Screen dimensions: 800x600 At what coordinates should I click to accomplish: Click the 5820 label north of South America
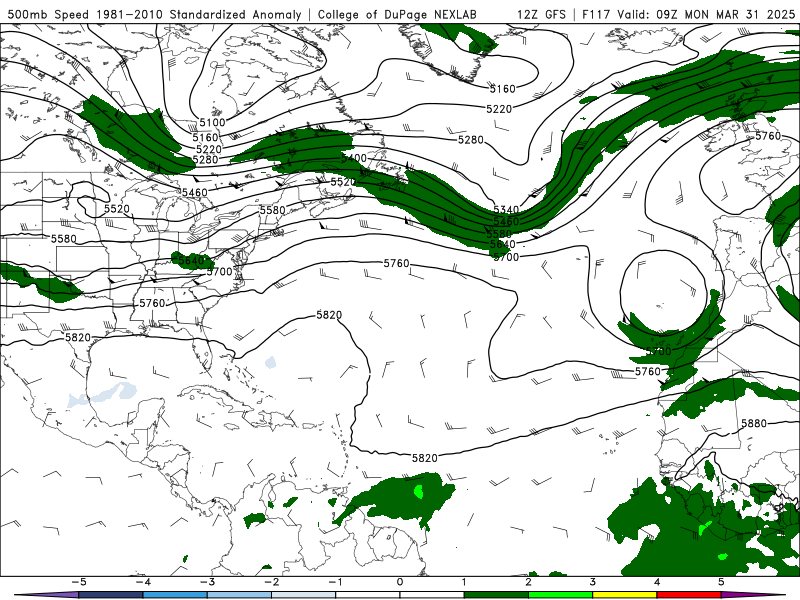coord(424,458)
